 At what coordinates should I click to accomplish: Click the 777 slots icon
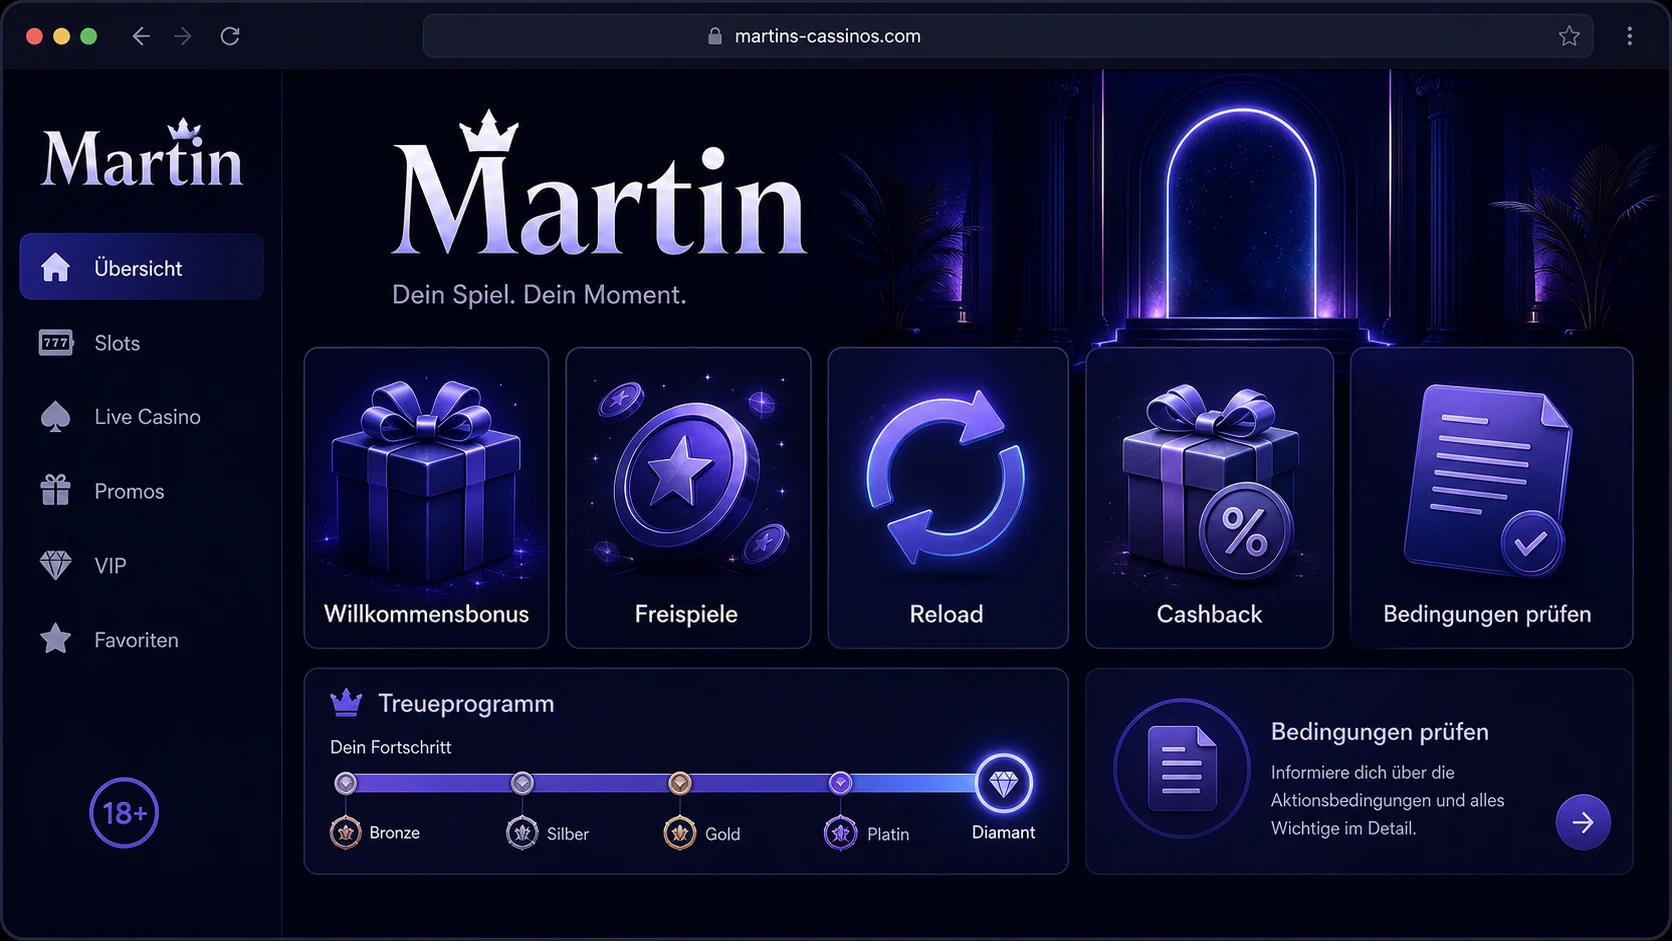(56, 342)
